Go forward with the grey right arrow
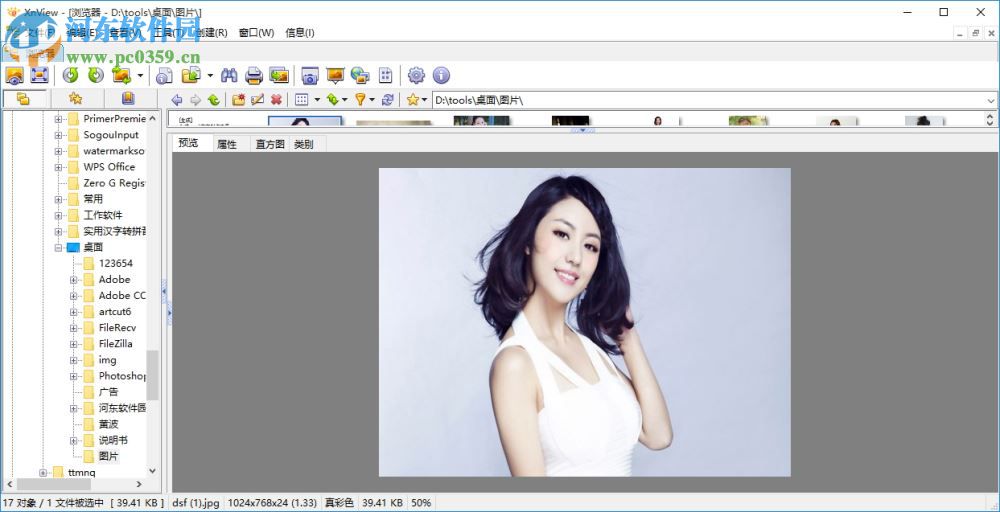The image size is (1000, 512). click(195, 99)
